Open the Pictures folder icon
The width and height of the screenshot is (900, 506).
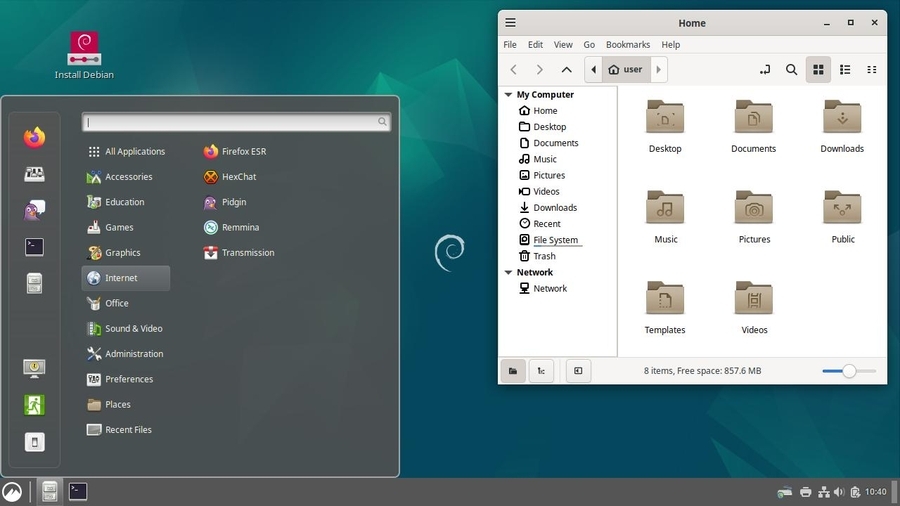(754, 217)
